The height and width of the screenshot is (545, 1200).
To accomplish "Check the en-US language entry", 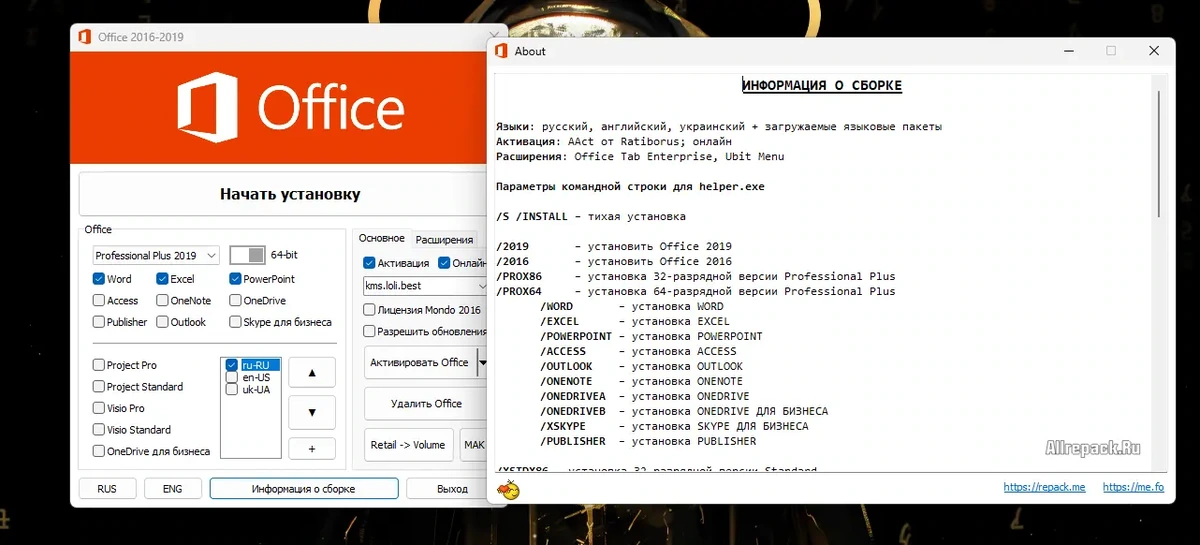I will coord(232,377).
